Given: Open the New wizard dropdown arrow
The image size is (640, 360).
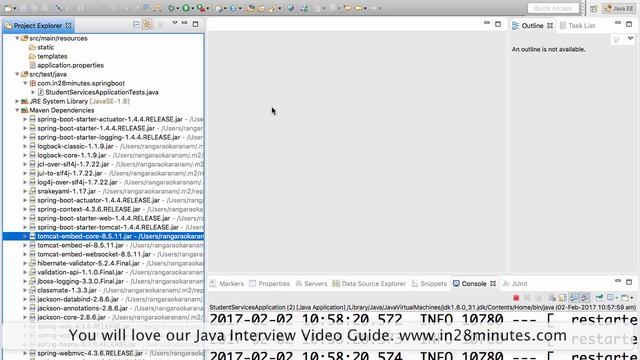Looking at the screenshot, I should [x=15, y=8].
